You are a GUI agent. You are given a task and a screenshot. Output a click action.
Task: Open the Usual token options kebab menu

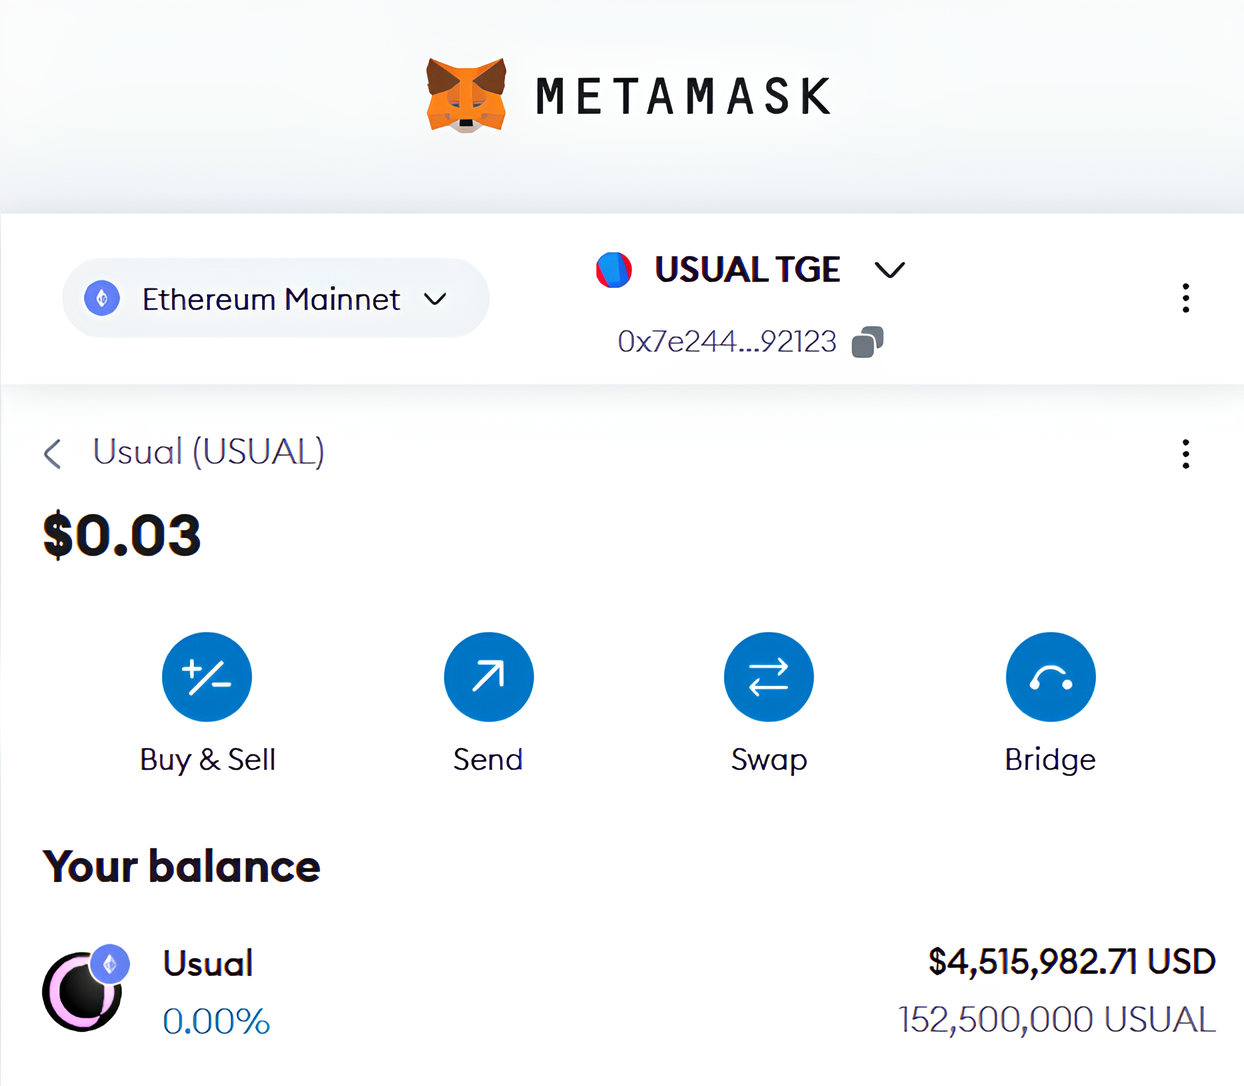tap(1185, 454)
